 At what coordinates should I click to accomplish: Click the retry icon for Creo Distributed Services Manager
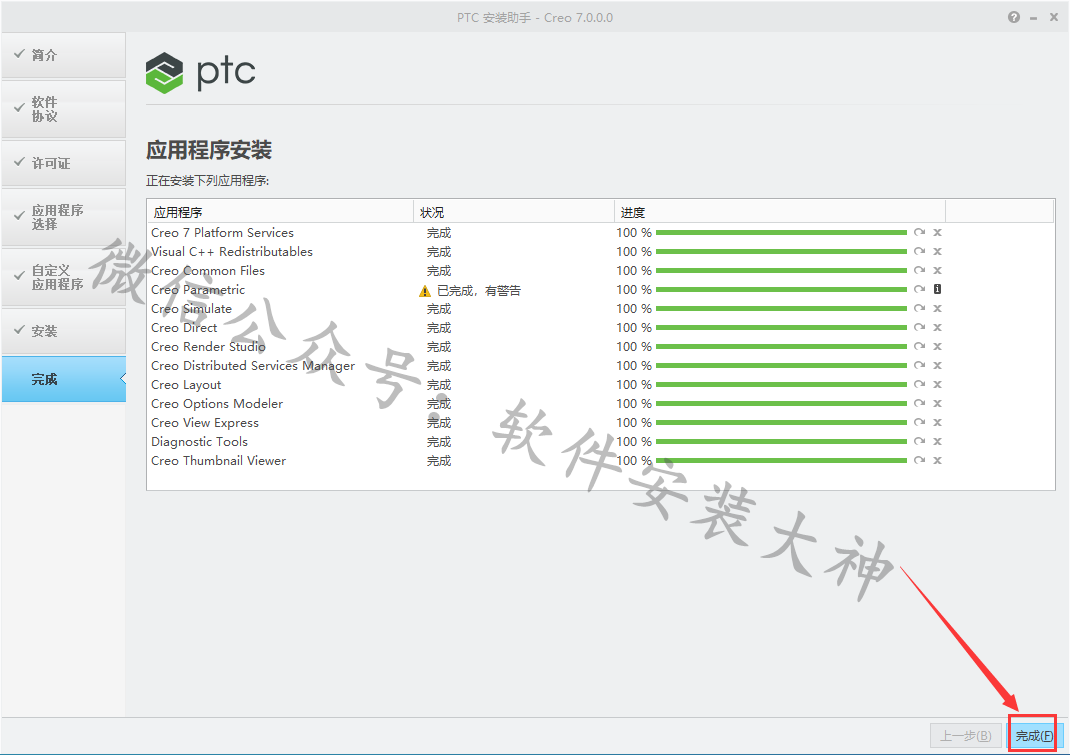919,366
